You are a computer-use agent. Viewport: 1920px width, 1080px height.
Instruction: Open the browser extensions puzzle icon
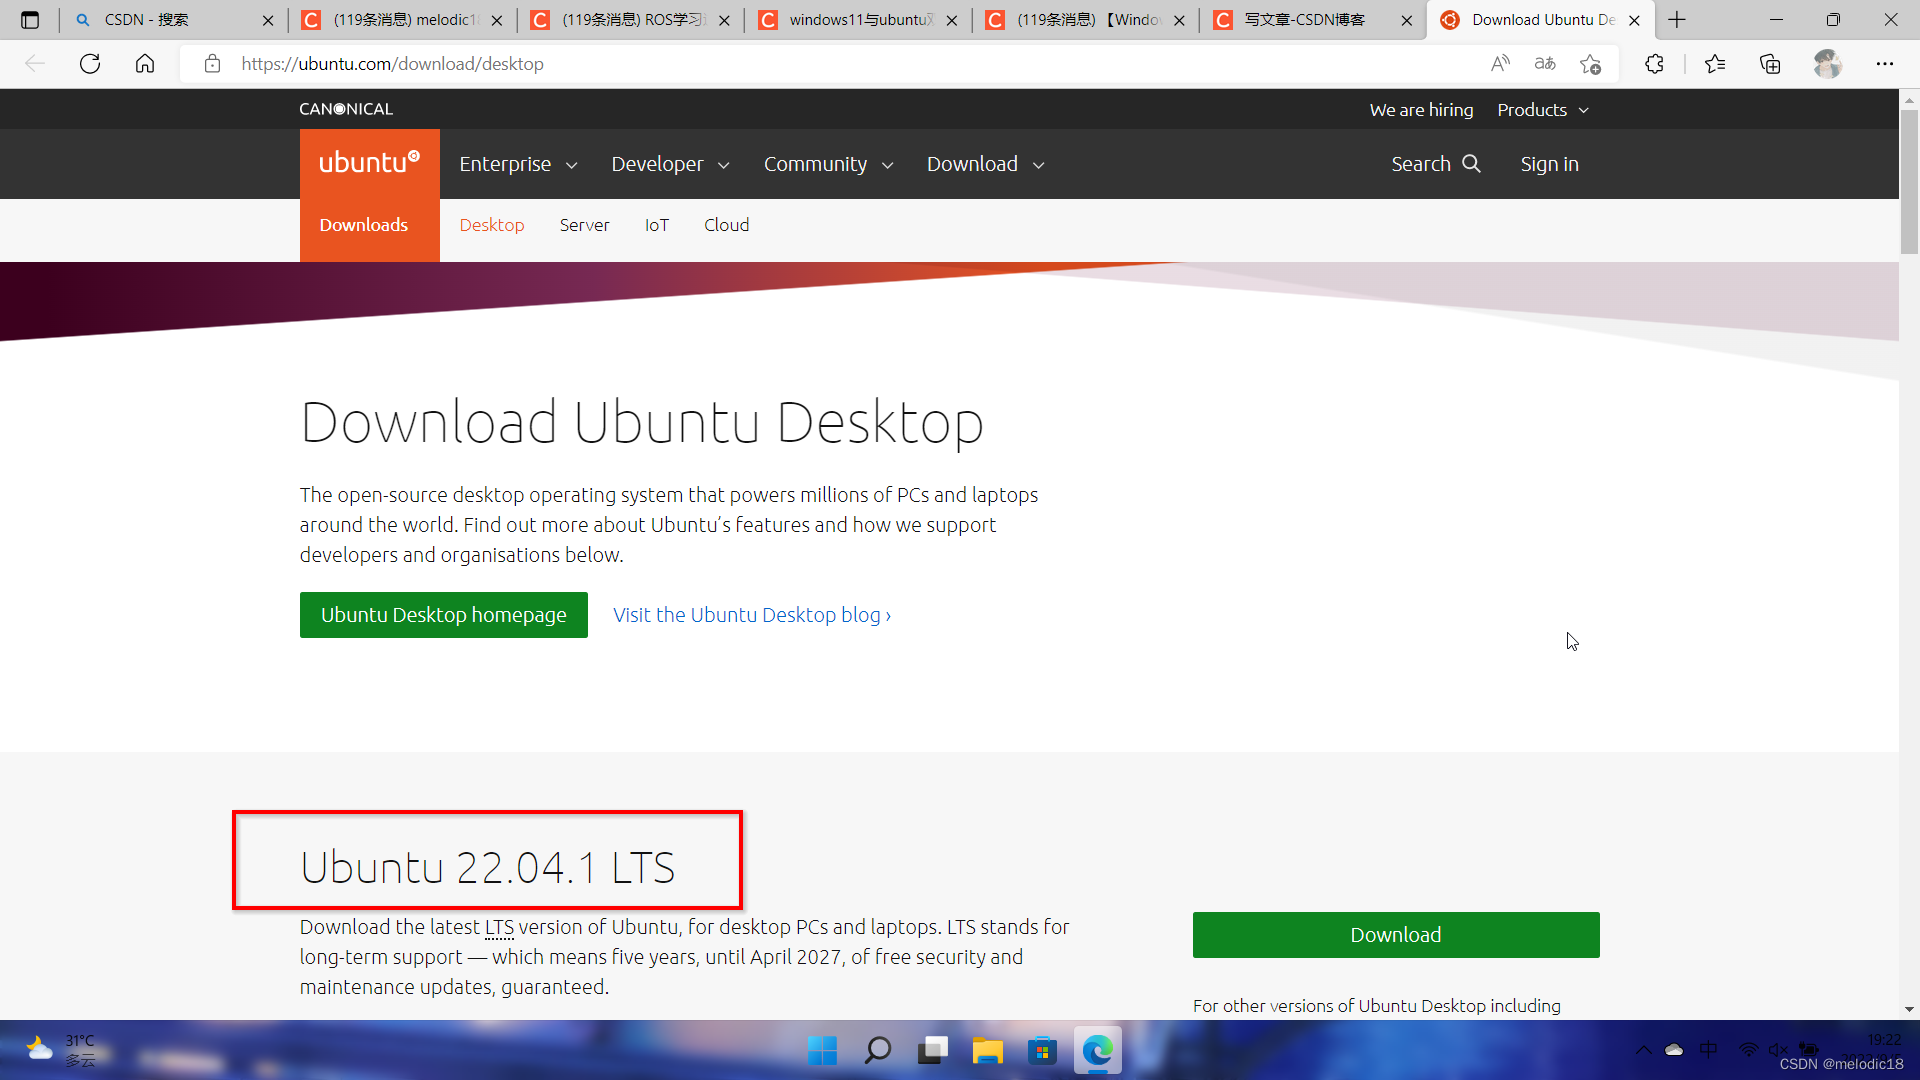click(x=1654, y=64)
